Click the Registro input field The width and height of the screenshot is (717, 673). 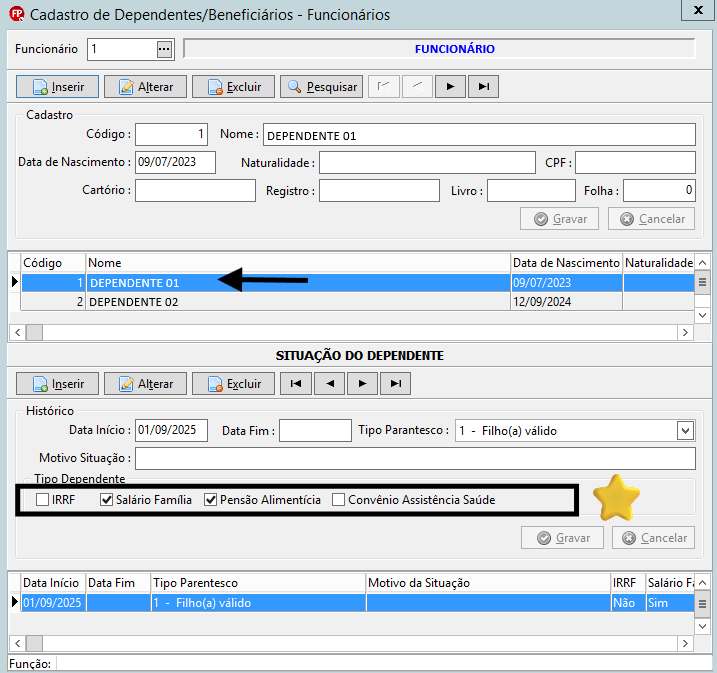click(x=380, y=191)
